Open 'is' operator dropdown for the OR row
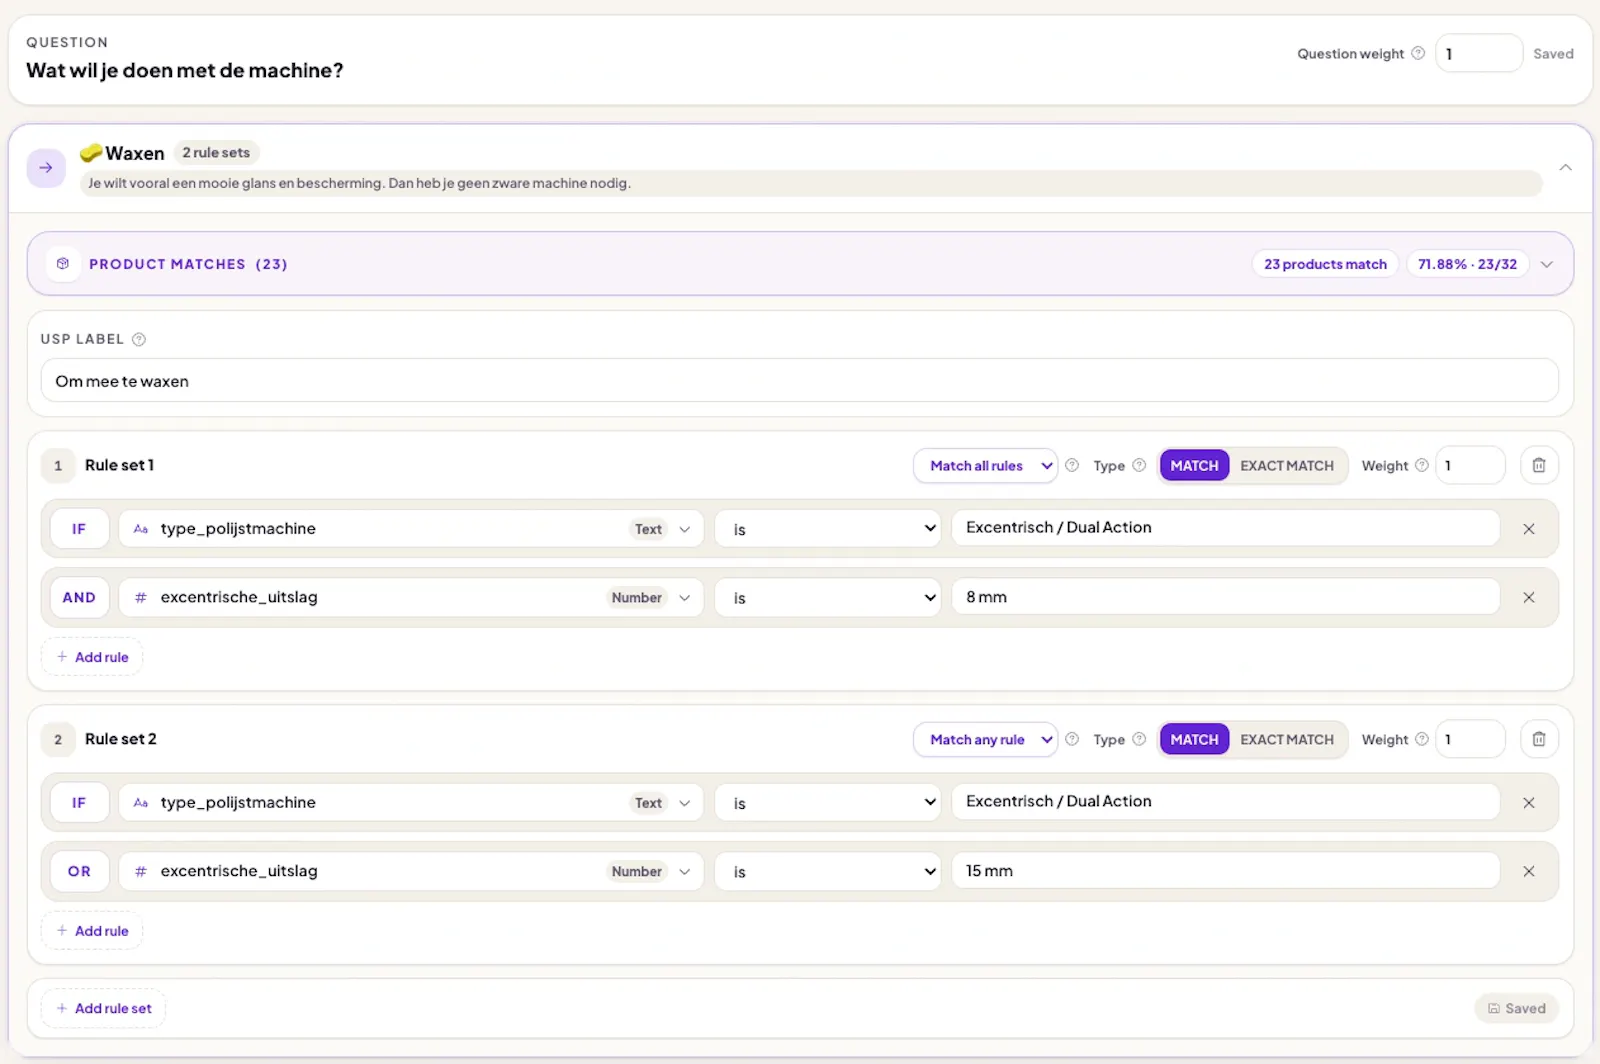The image size is (1600, 1064). 827,872
